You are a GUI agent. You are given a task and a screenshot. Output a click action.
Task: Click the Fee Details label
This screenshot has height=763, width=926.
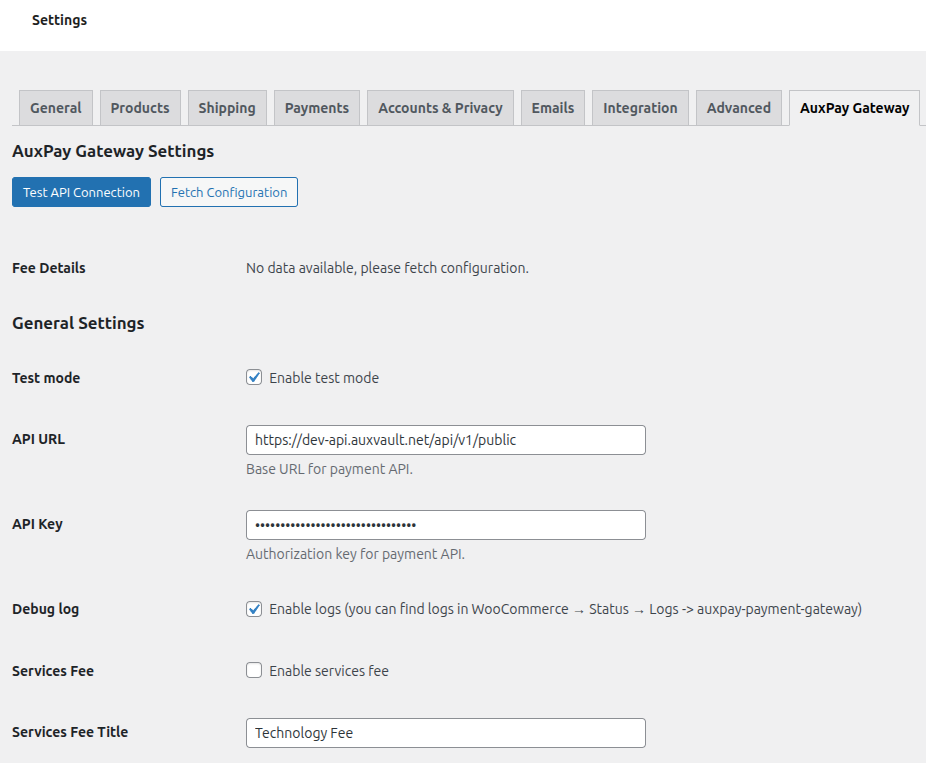[48, 267]
